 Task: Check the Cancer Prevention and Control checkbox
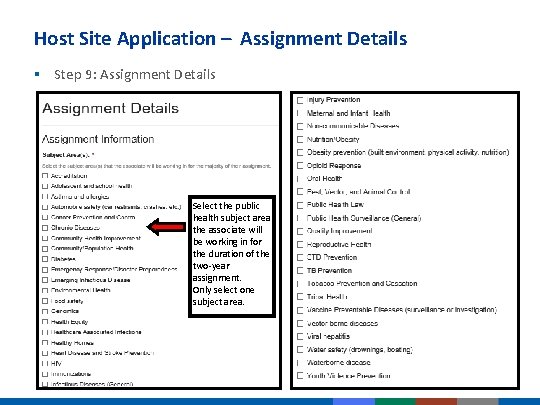click(x=45, y=218)
